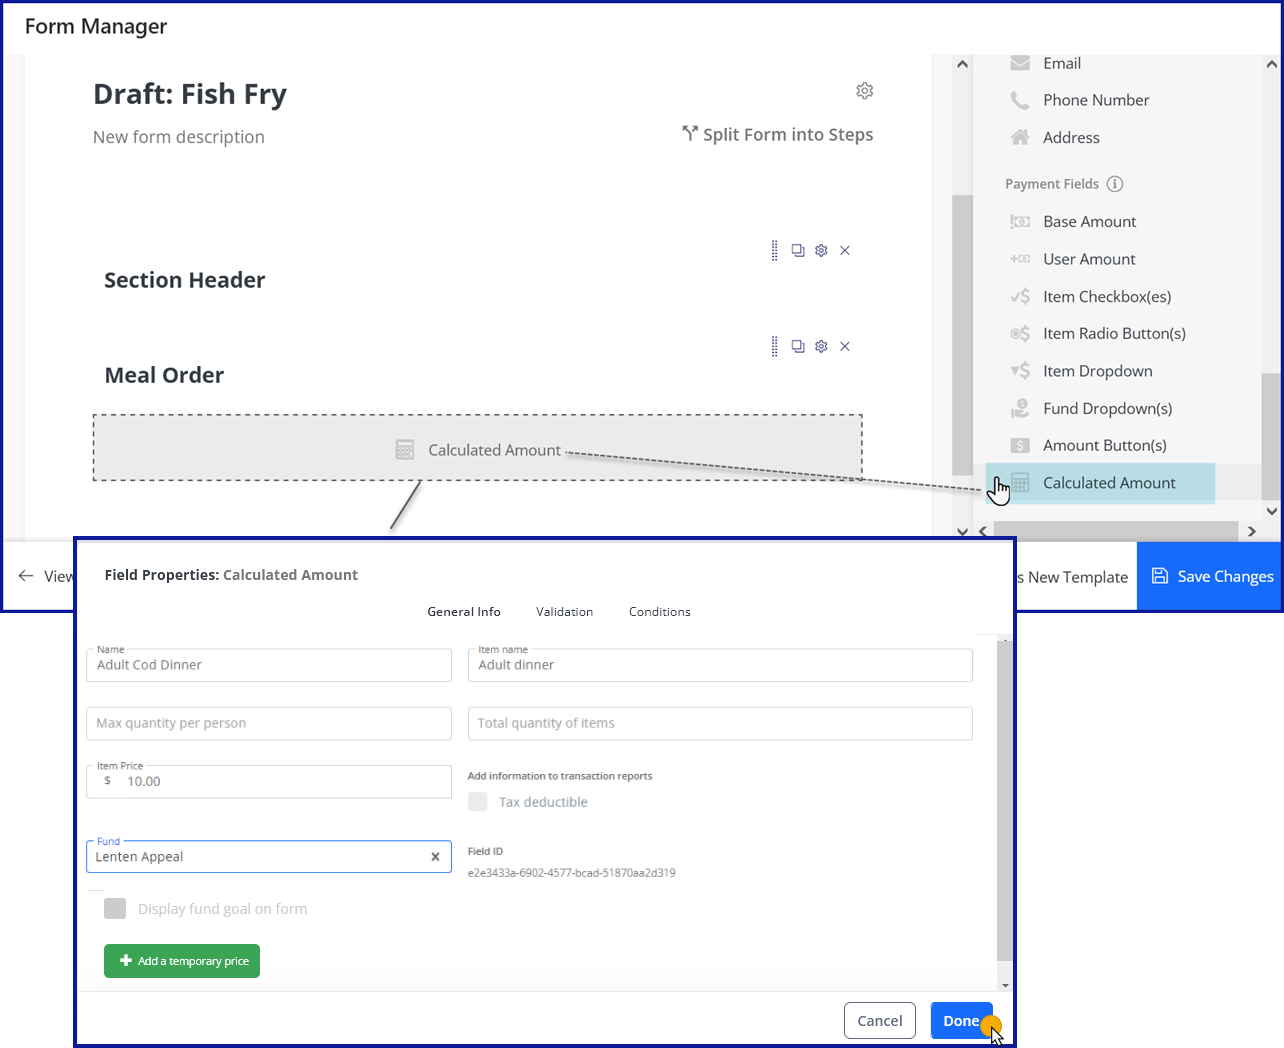
Task: Select the Item Dropdown payment field
Action: (x=1097, y=371)
